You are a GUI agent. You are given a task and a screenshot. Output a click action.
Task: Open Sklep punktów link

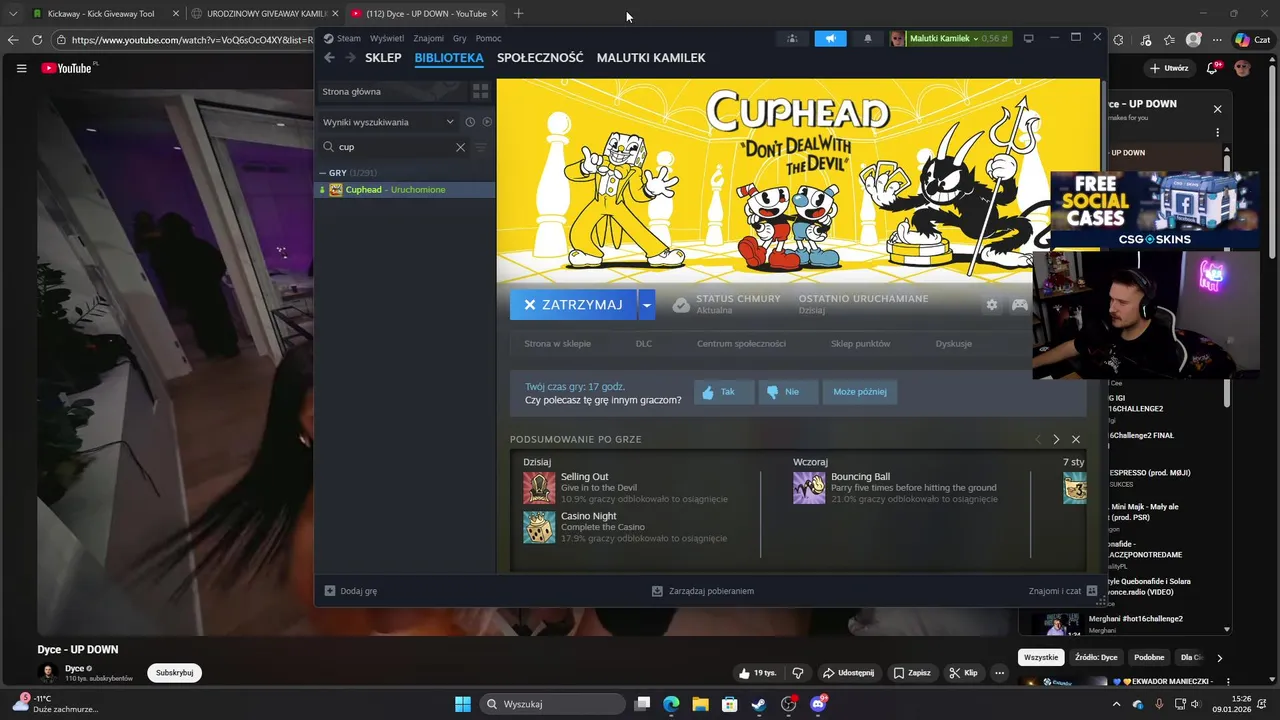pyautogui.click(x=860, y=344)
